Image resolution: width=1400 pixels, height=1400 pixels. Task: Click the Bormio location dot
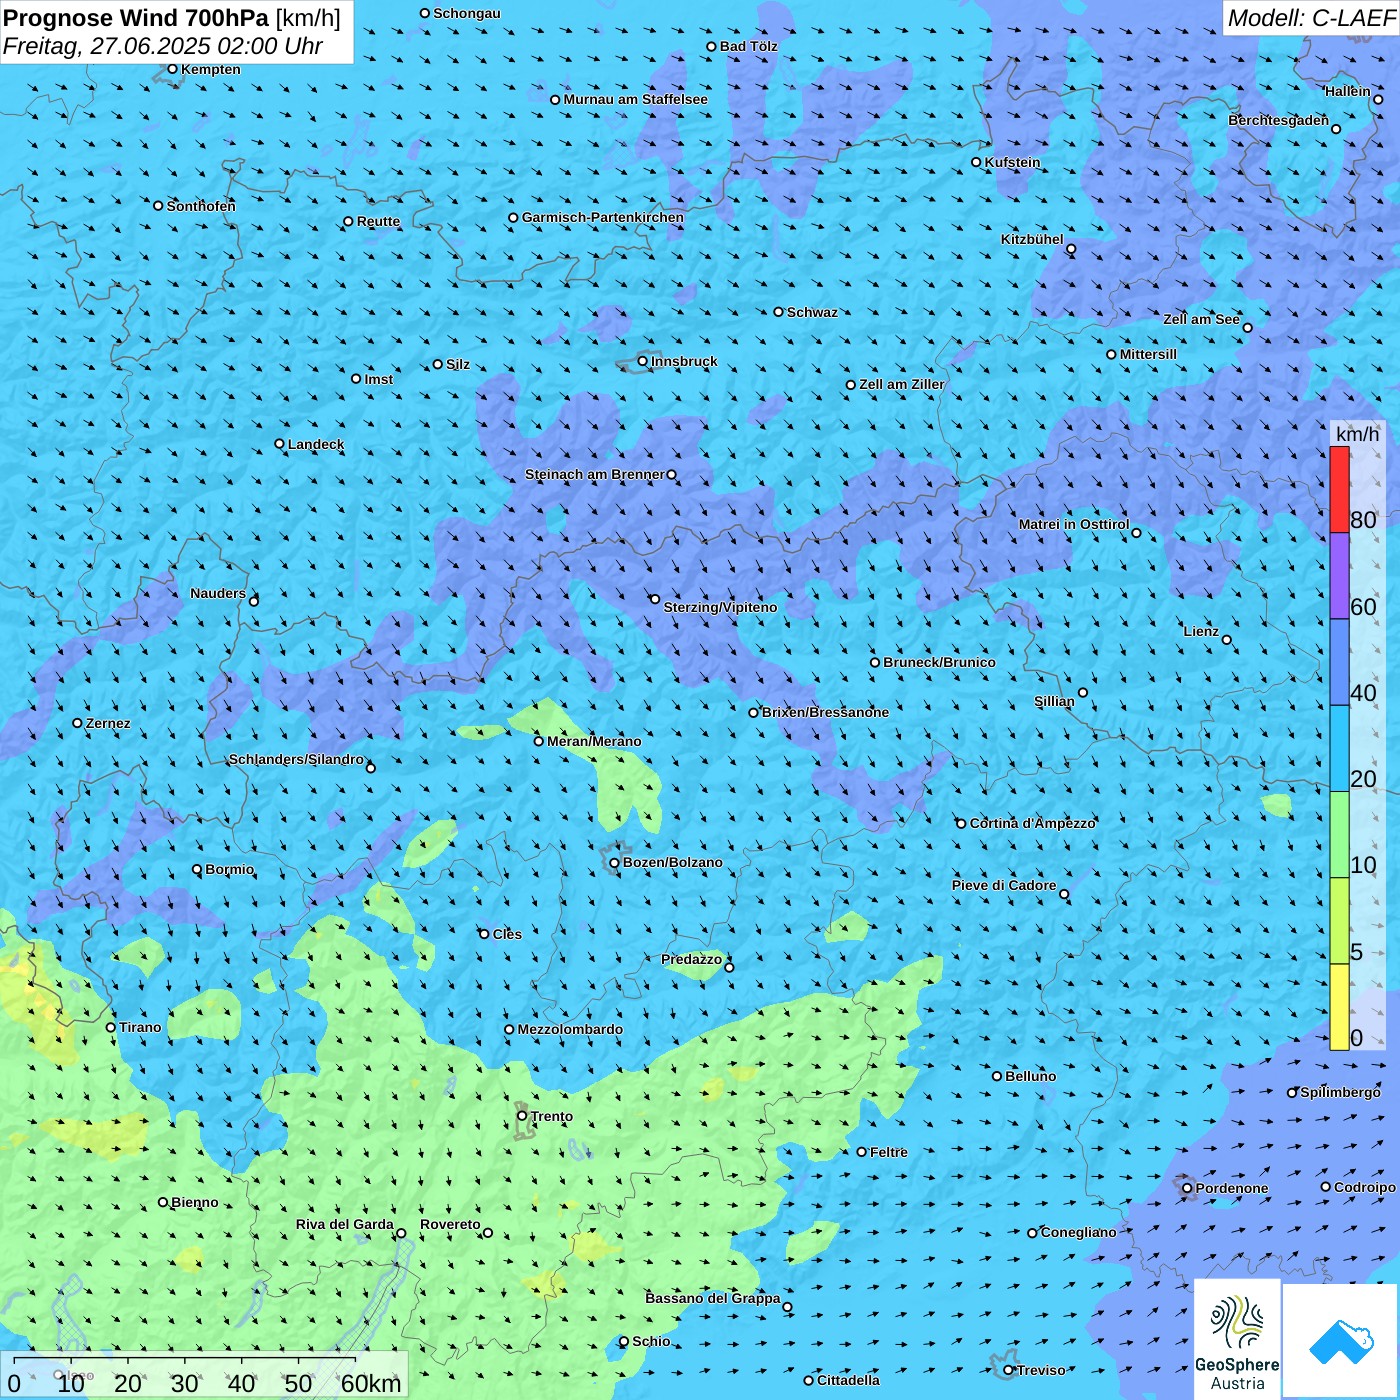point(197,869)
